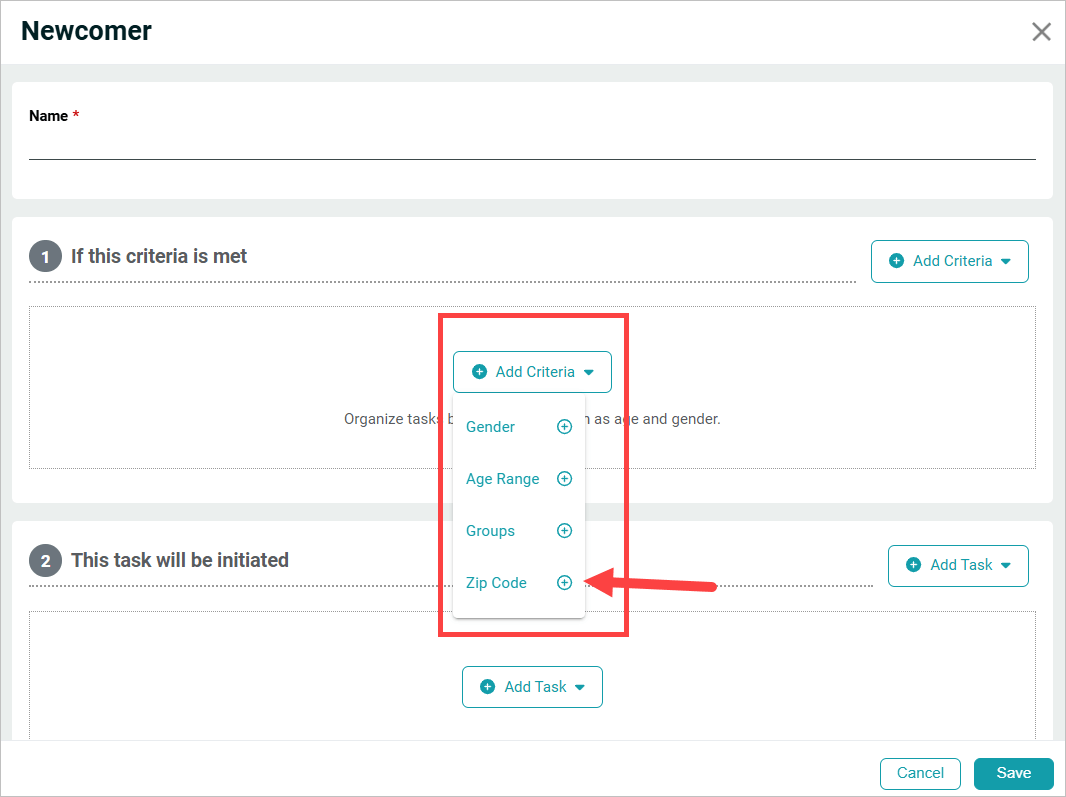Click the 'This task will be initiated' heading
This screenshot has width=1066, height=797.
click(x=180, y=560)
